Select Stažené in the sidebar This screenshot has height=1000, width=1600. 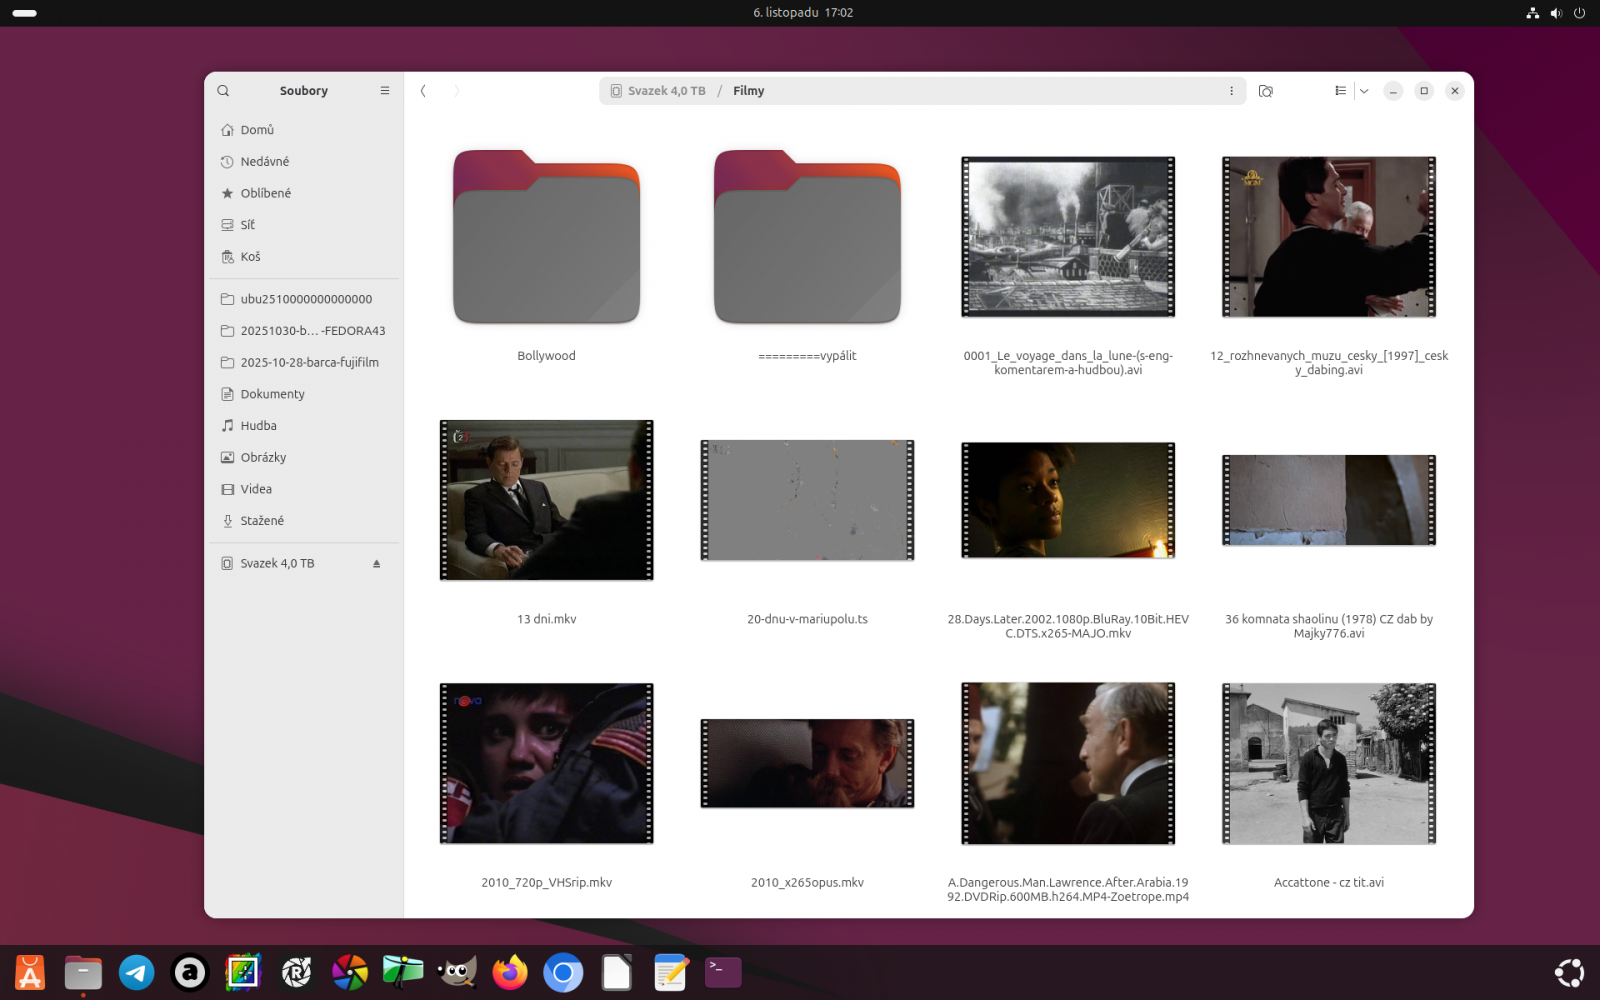[262, 521]
